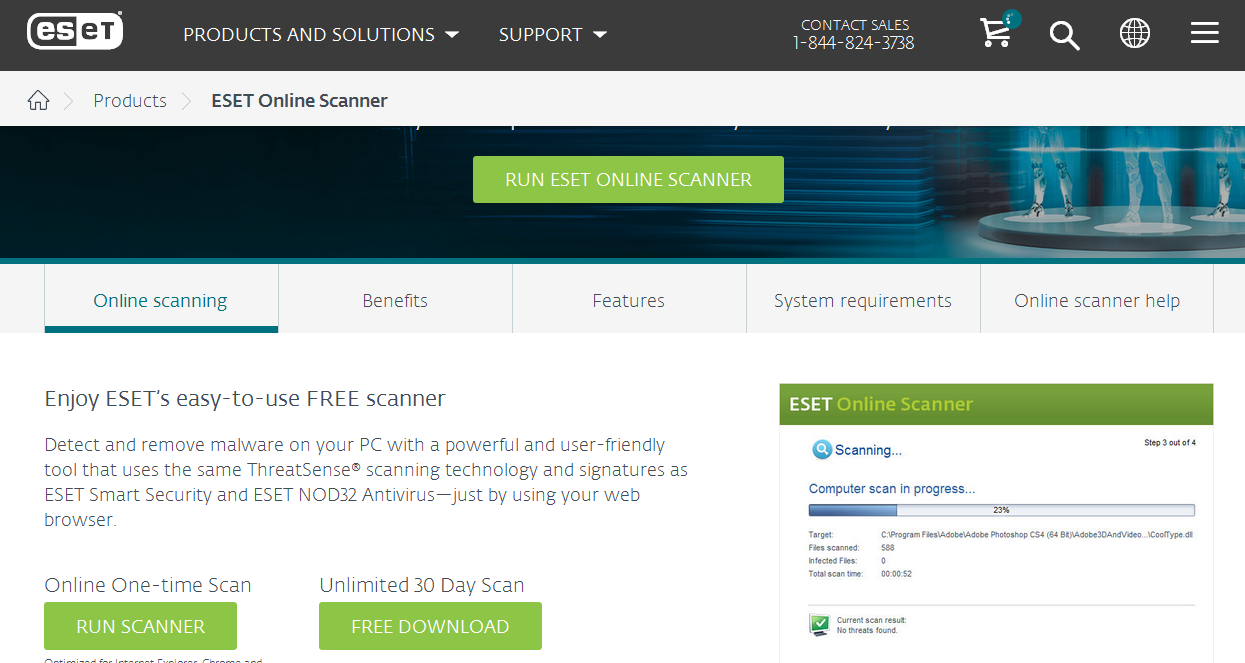
Task: Click 'No threats found.' text
Action: click(x=867, y=631)
